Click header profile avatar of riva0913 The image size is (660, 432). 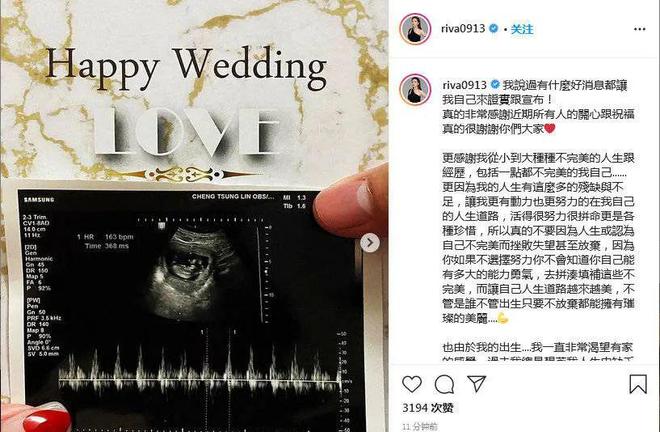point(415,29)
